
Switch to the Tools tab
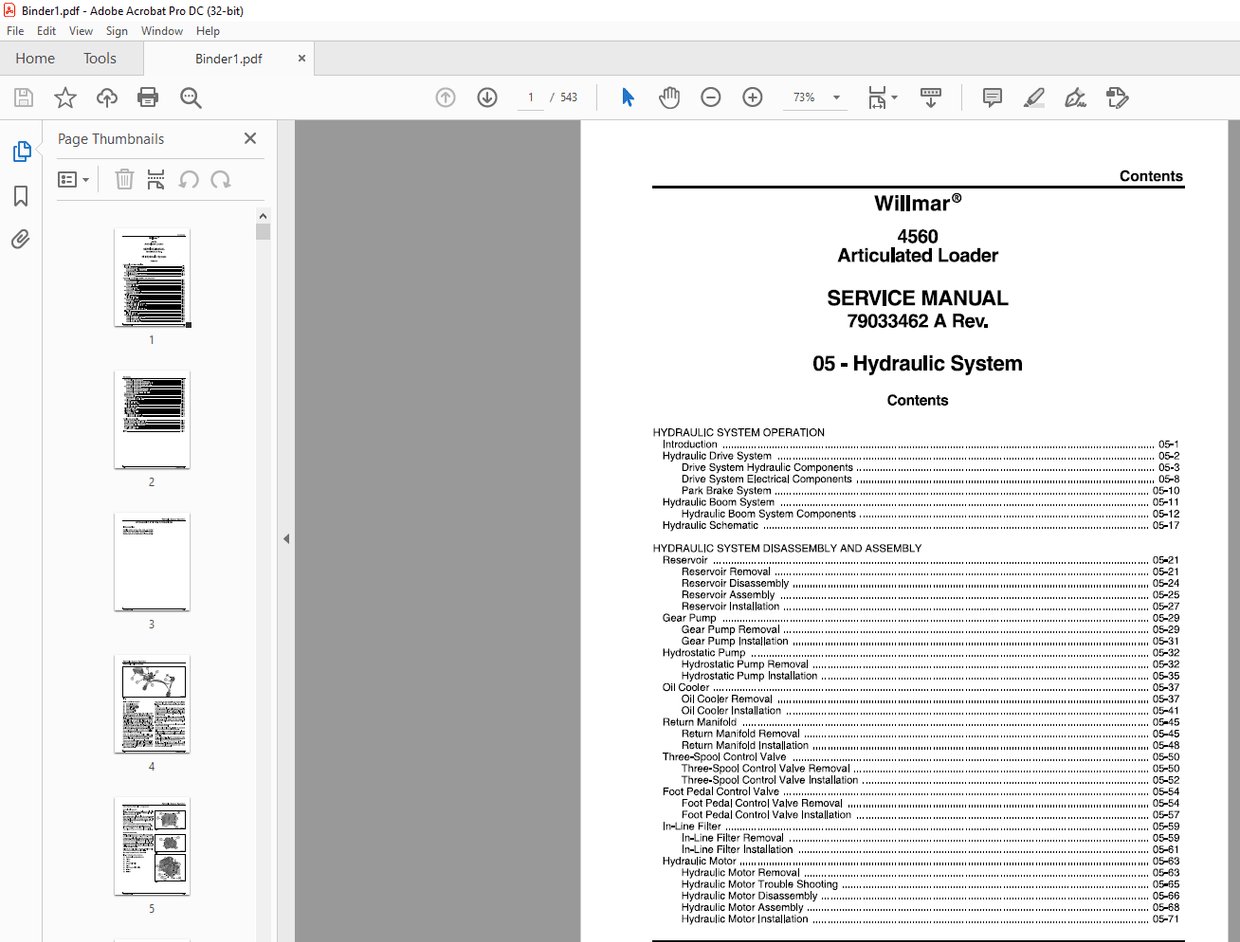coord(100,58)
